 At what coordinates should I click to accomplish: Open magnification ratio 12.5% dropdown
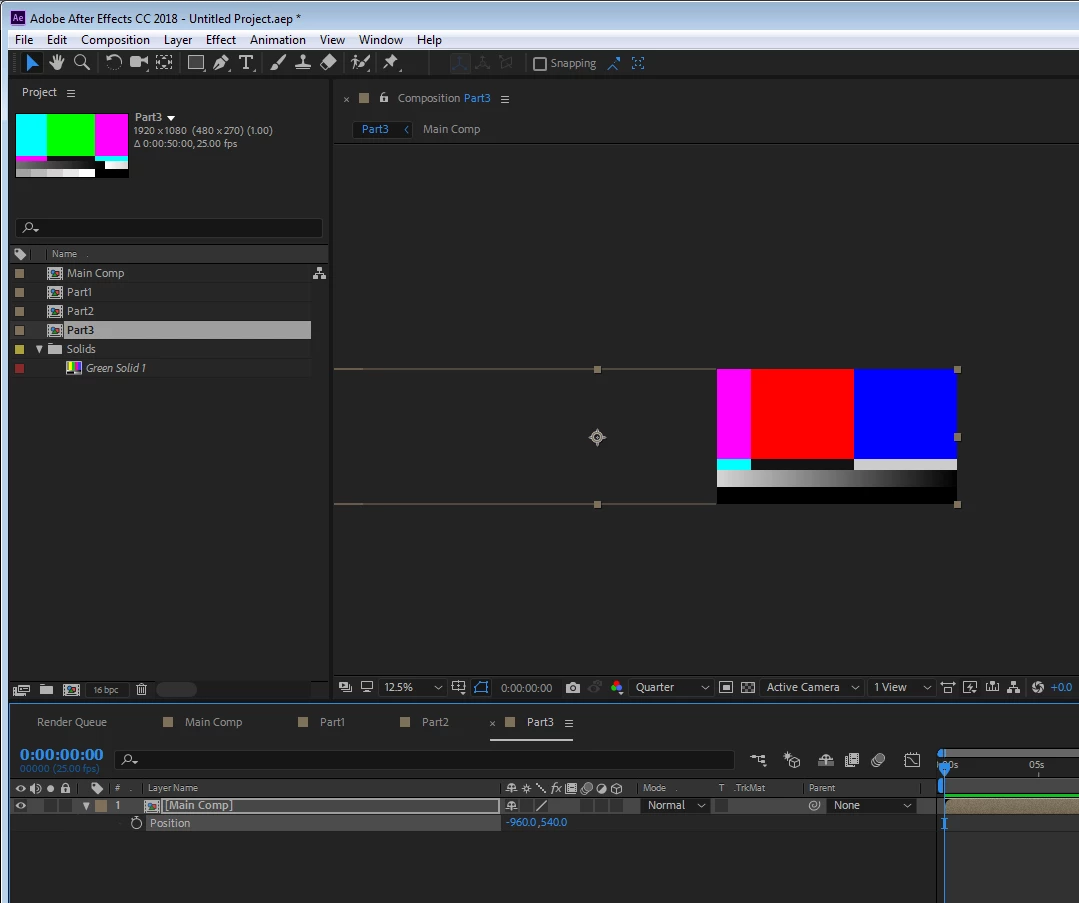pyautogui.click(x=413, y=688)
